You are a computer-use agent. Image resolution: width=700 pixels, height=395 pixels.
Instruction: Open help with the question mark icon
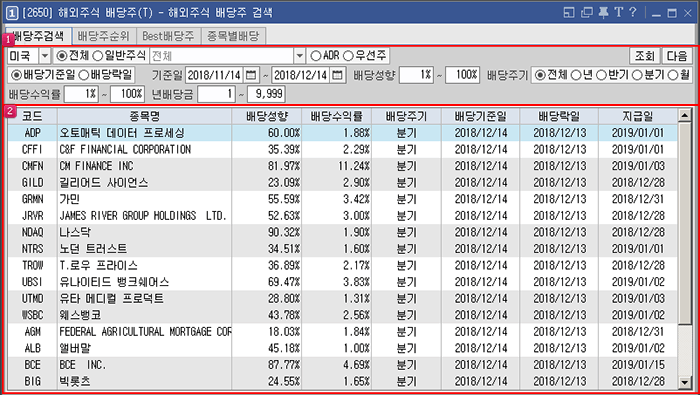[x=633, y=12]
